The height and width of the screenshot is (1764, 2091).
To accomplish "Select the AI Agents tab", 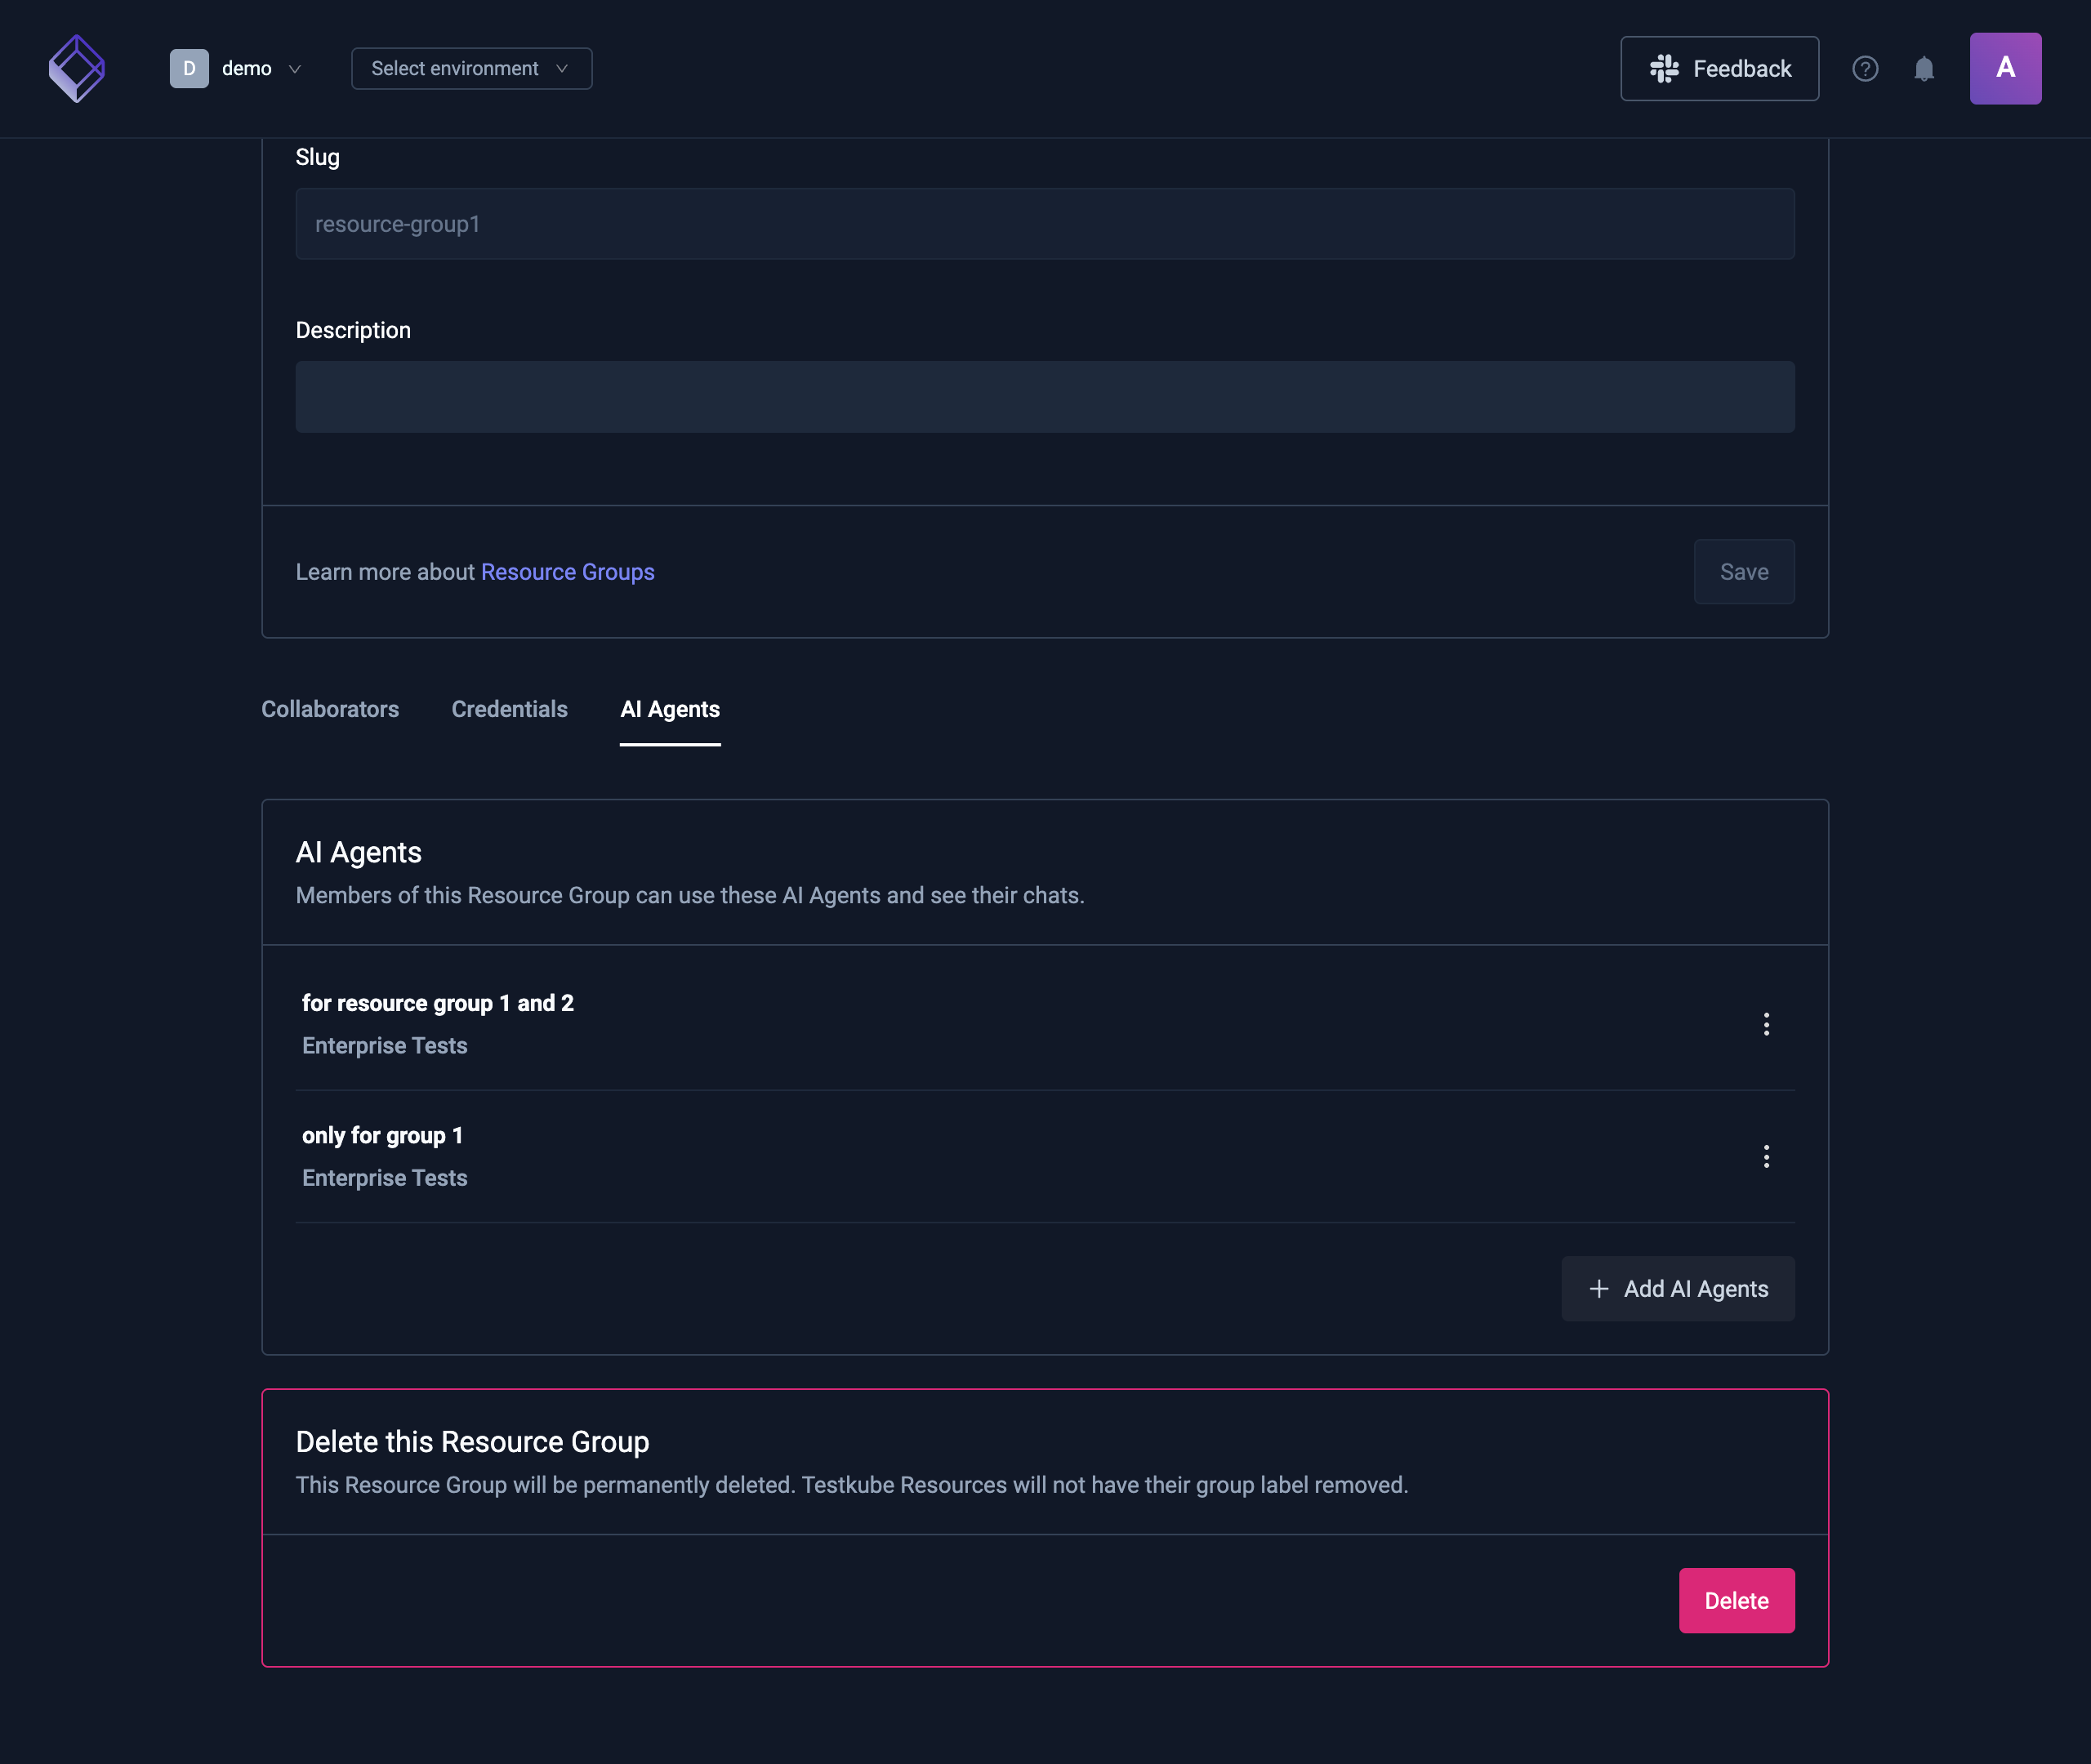I will click(x=669, y=710).
